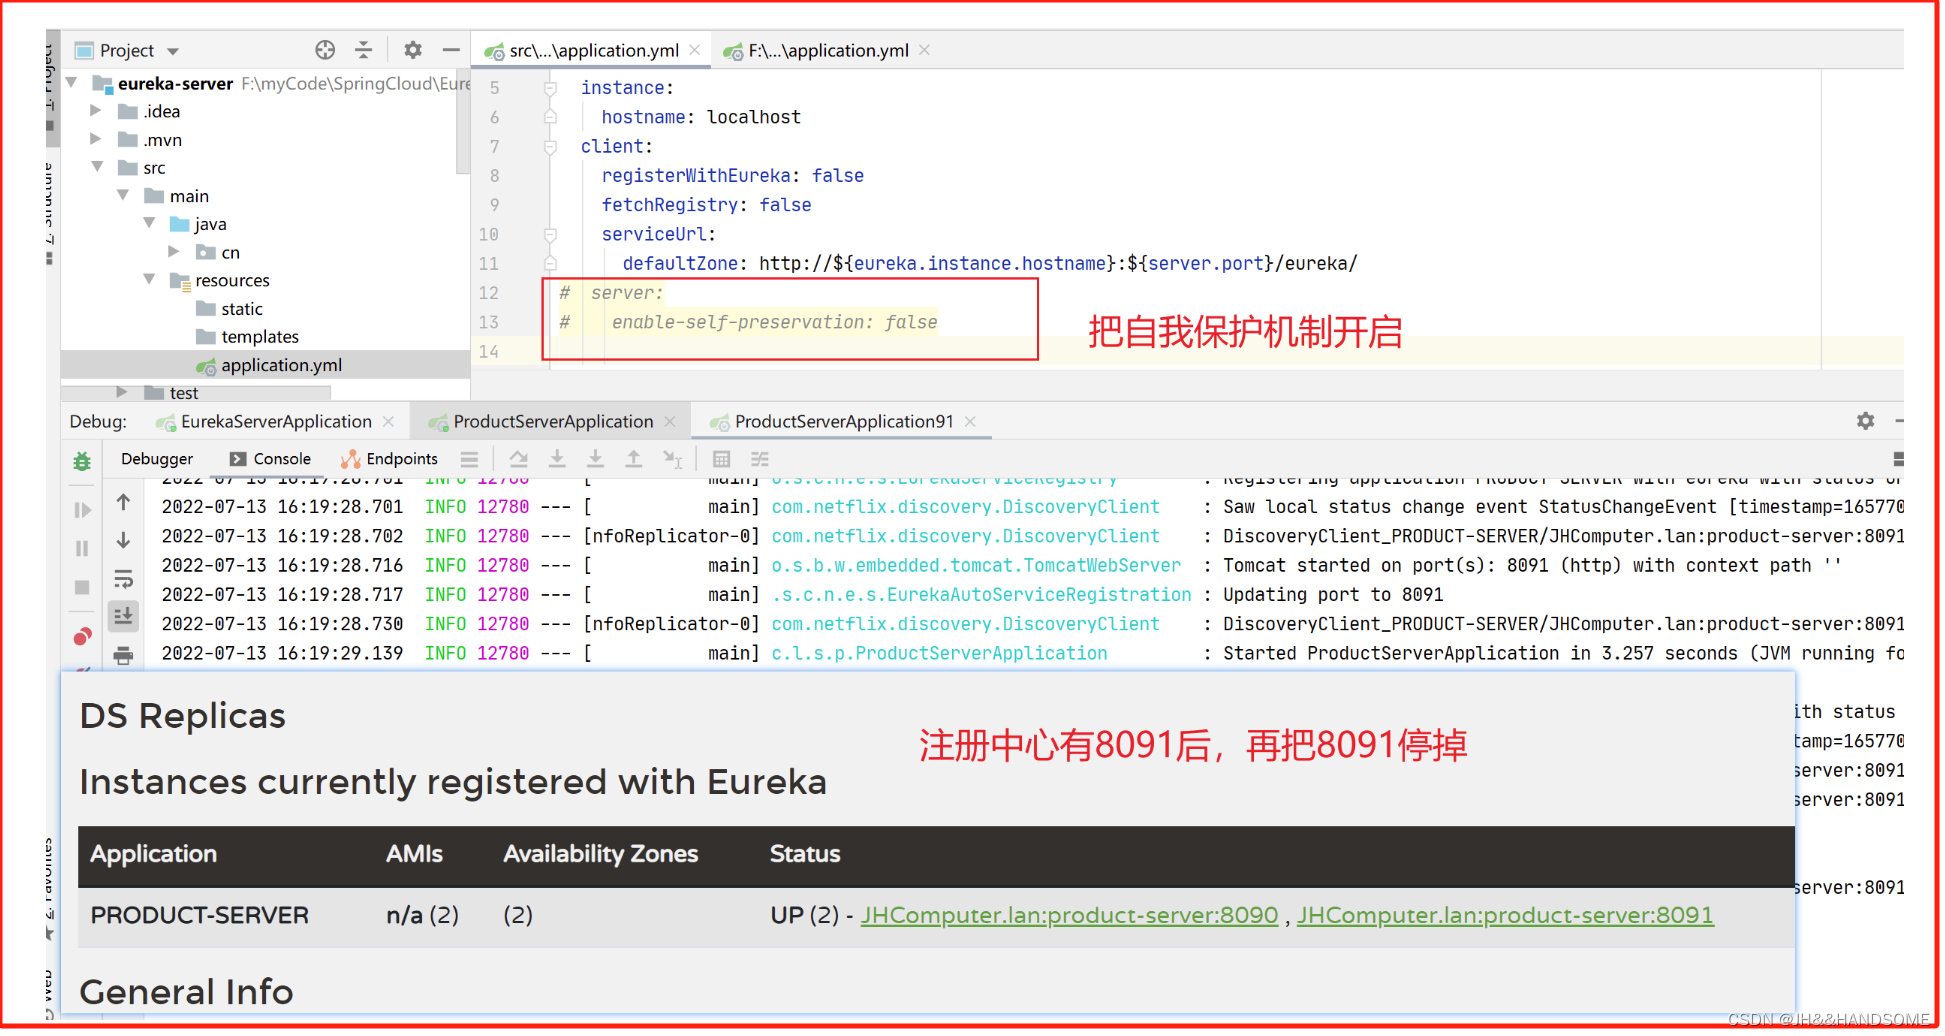
Task: Expand the cn package
Action: (175, 251)
